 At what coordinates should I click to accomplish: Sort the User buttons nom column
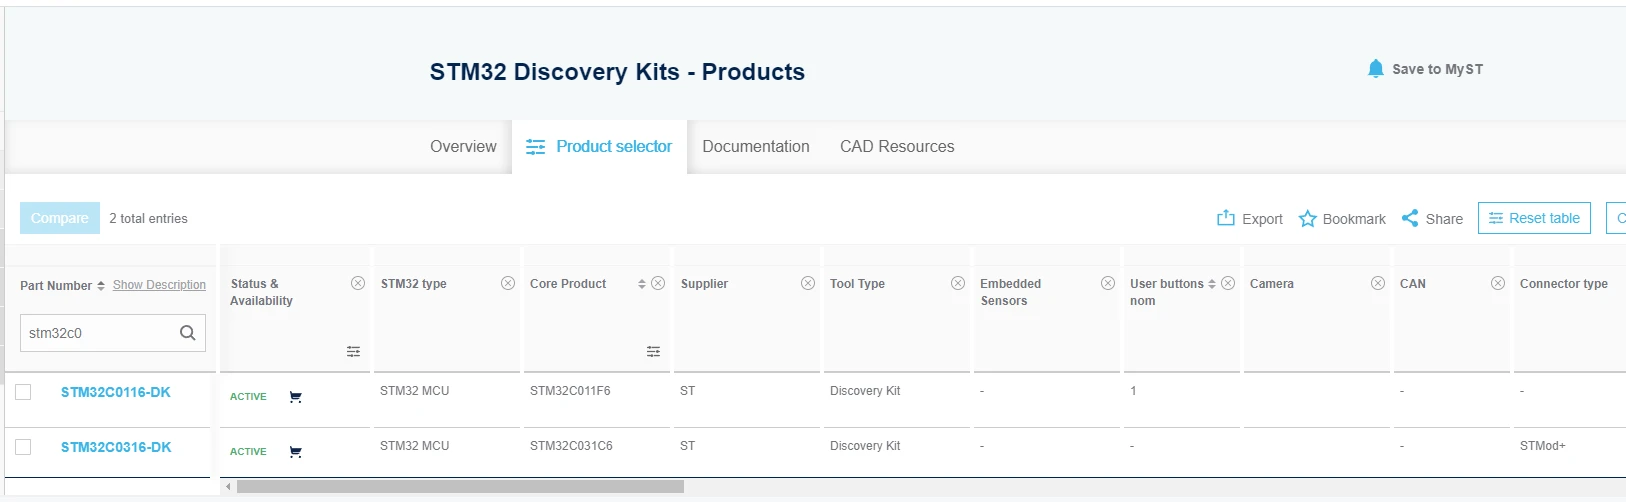pos(1212,284)
